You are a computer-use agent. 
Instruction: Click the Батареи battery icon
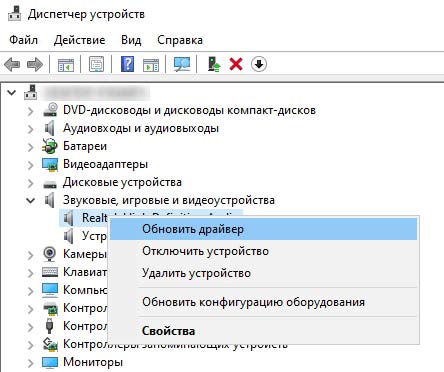[x=50, y=146]
